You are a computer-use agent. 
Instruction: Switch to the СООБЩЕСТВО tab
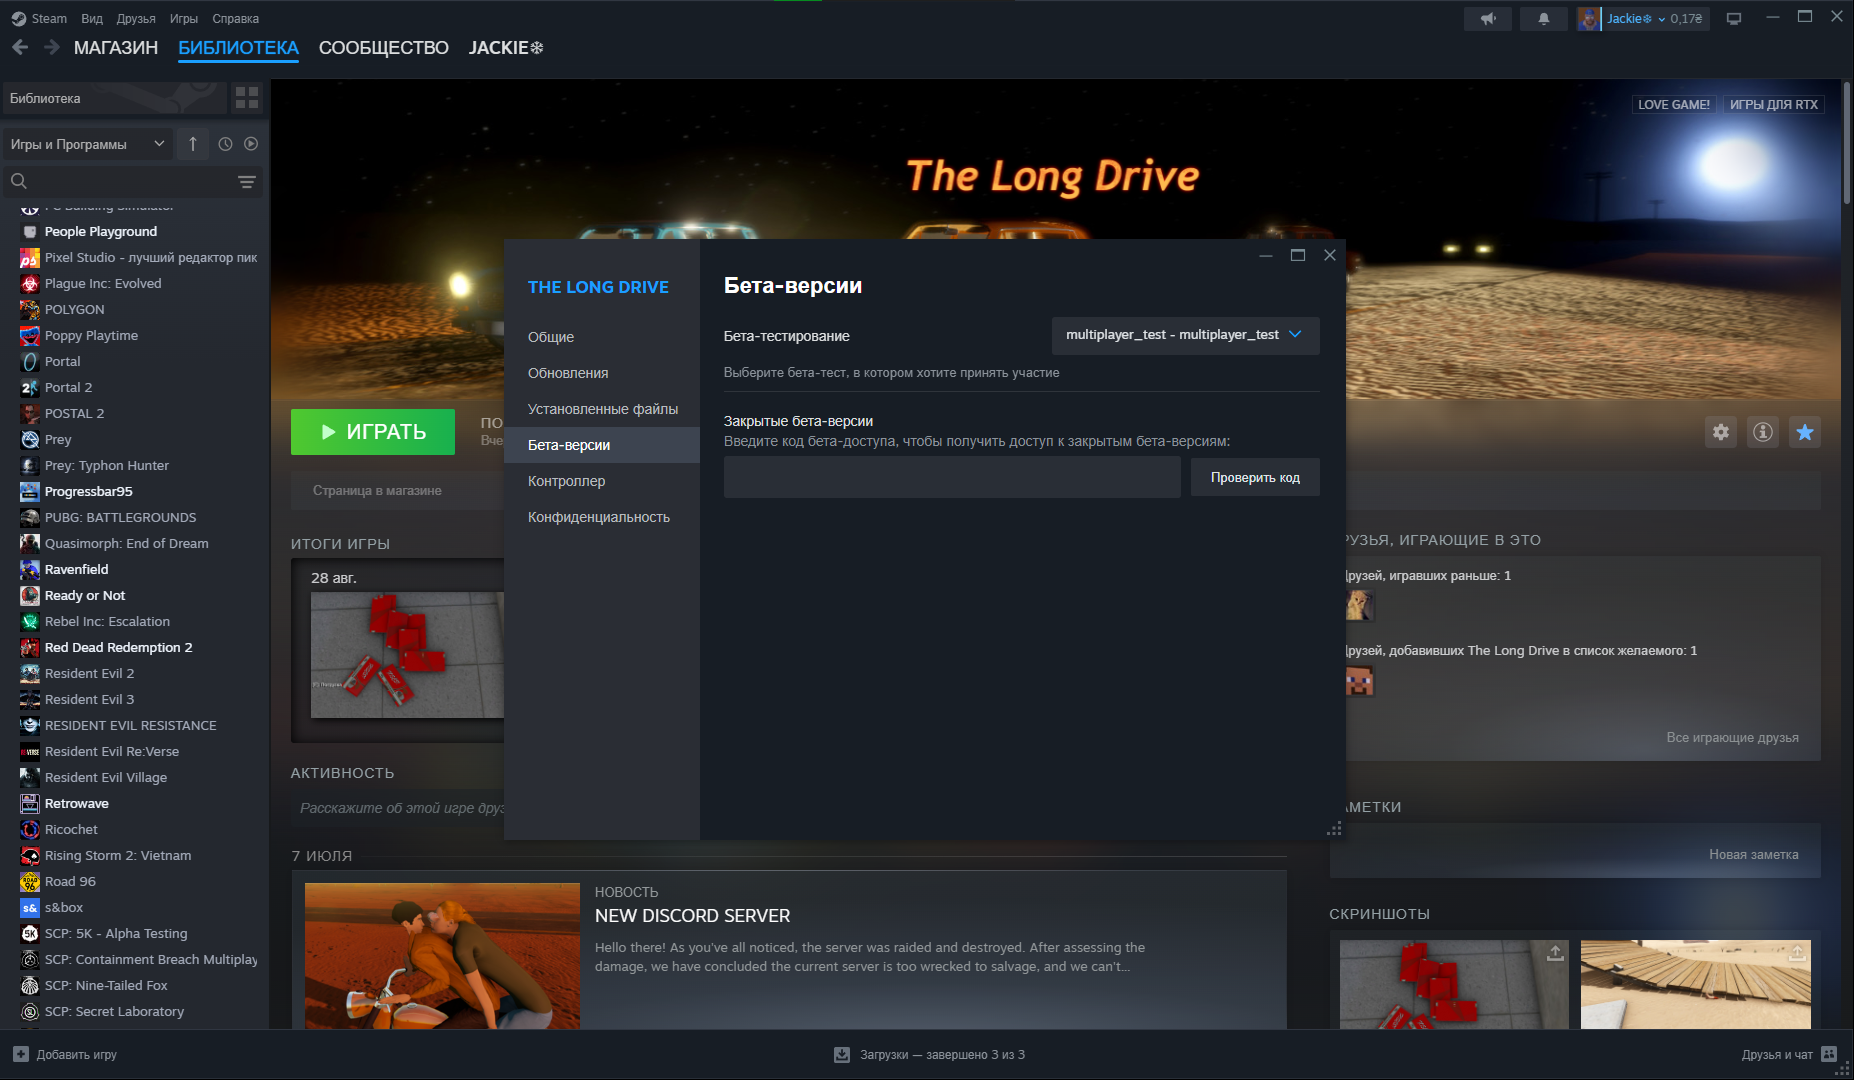384,47
